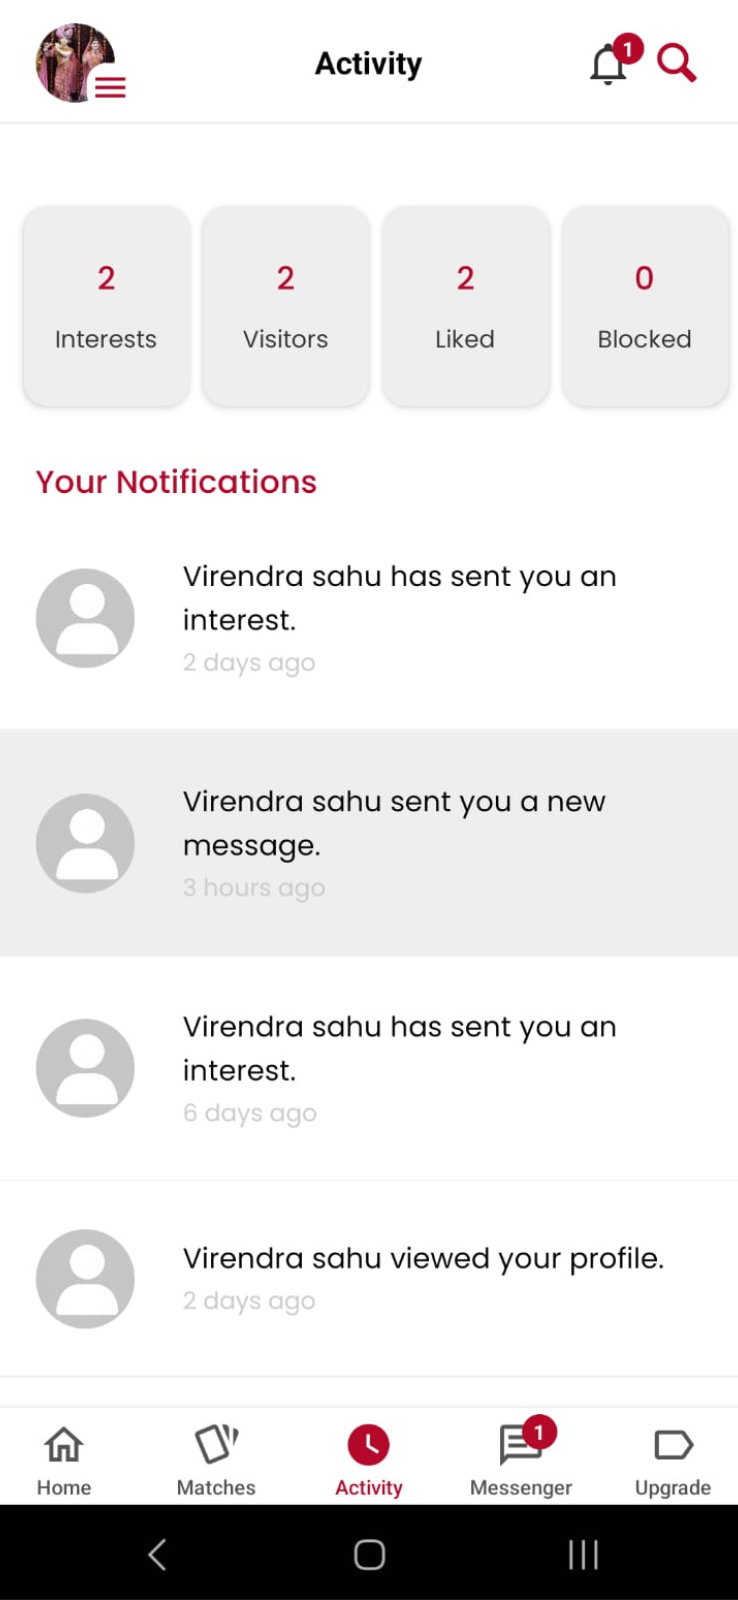The image size is (738, 1600).
Task: Tap avatar beside the new message notification
Action: pos(85,843)
